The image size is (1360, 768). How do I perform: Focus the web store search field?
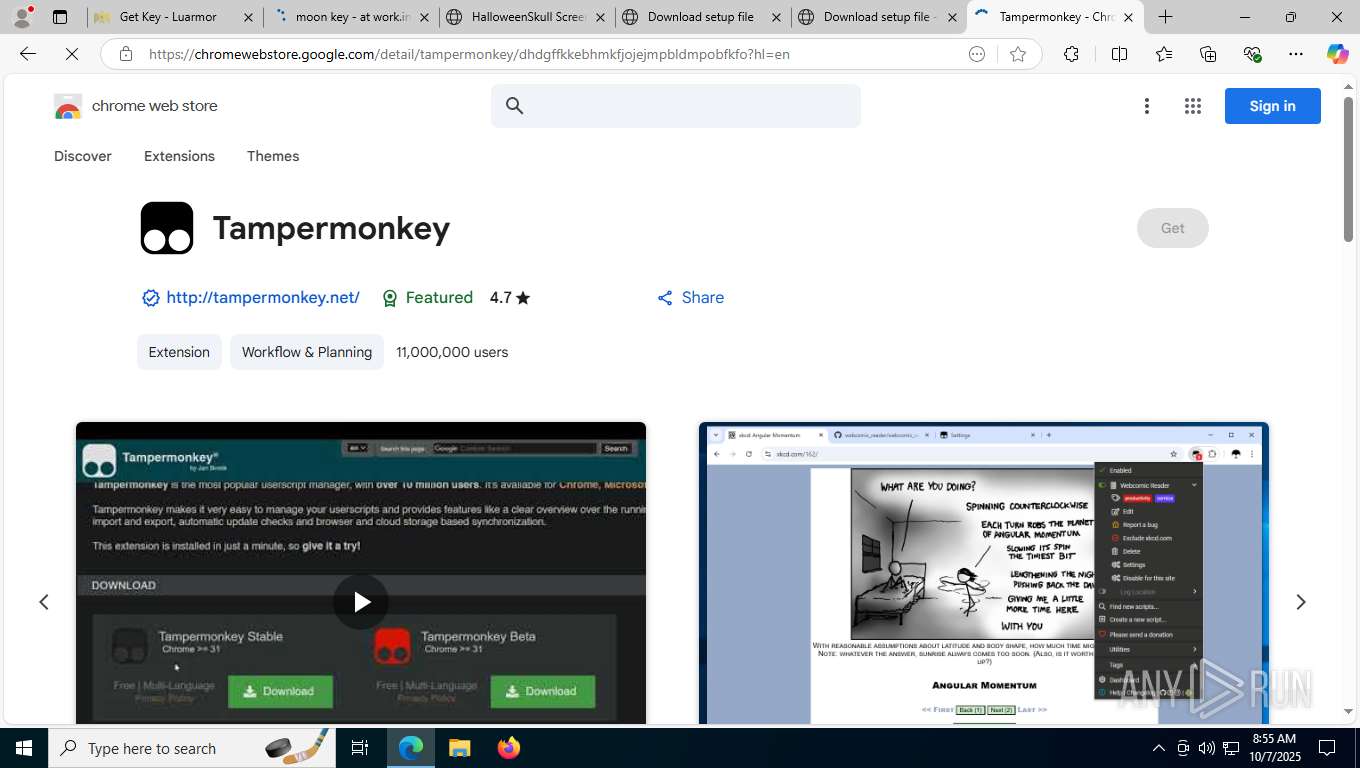pos(676,106)
